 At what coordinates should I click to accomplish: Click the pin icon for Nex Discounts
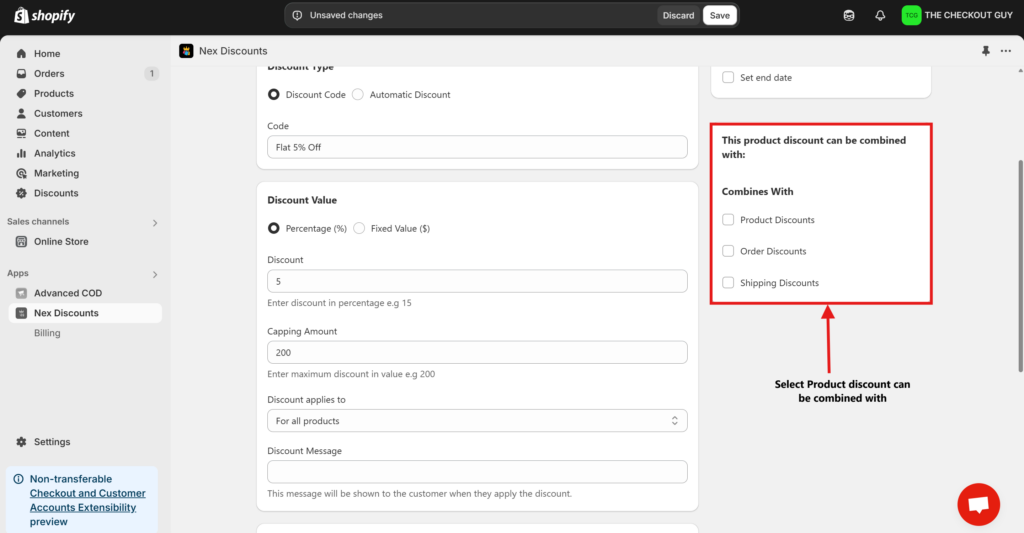(x=986, y=51)
